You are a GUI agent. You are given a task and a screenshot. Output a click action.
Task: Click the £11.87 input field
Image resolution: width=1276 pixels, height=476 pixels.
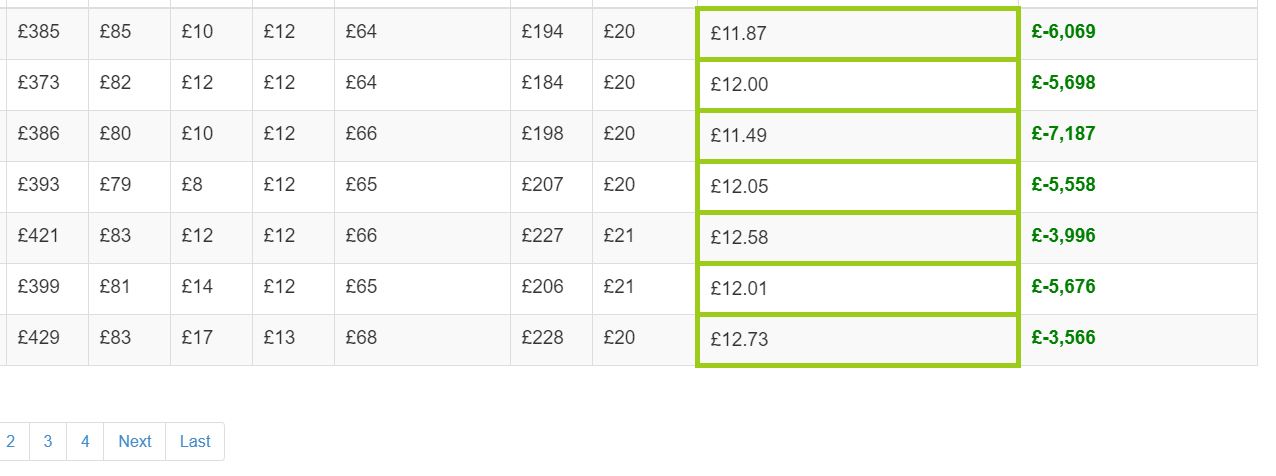[857, 34]
